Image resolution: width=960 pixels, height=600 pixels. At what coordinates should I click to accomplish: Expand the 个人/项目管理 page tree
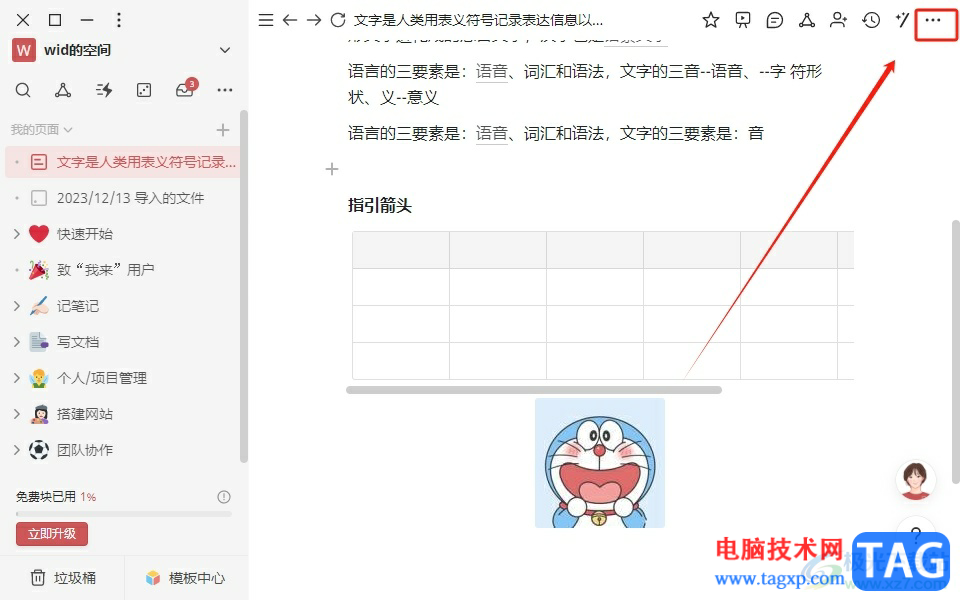17,378
